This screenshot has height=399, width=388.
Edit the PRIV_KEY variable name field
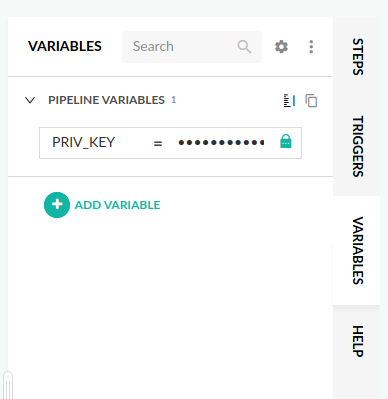click(84, 143)
